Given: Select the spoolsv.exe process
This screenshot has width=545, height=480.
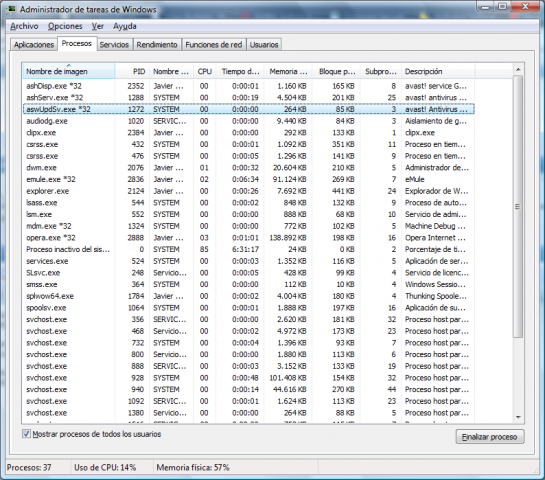Looking at the screenshot, I should click(249, 308).
